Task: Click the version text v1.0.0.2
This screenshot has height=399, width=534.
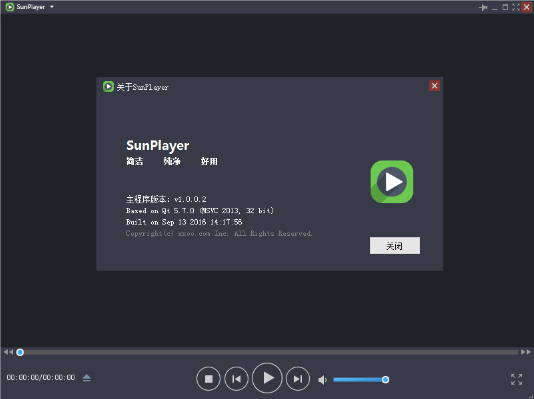Action: click(x=190, y=199)
